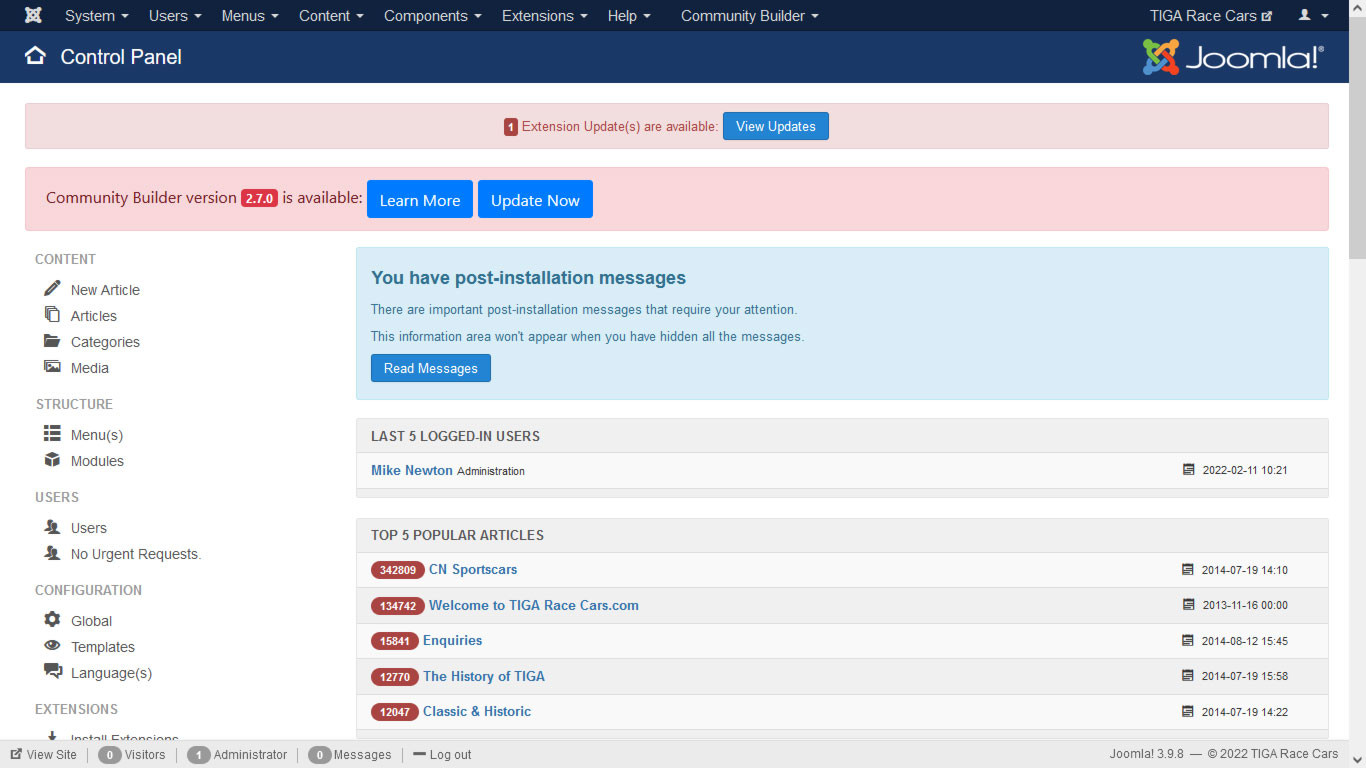This screenshot has height=768, width=1366.
Task: Click the Control Panel page title
Action: [x=121, y=57]
